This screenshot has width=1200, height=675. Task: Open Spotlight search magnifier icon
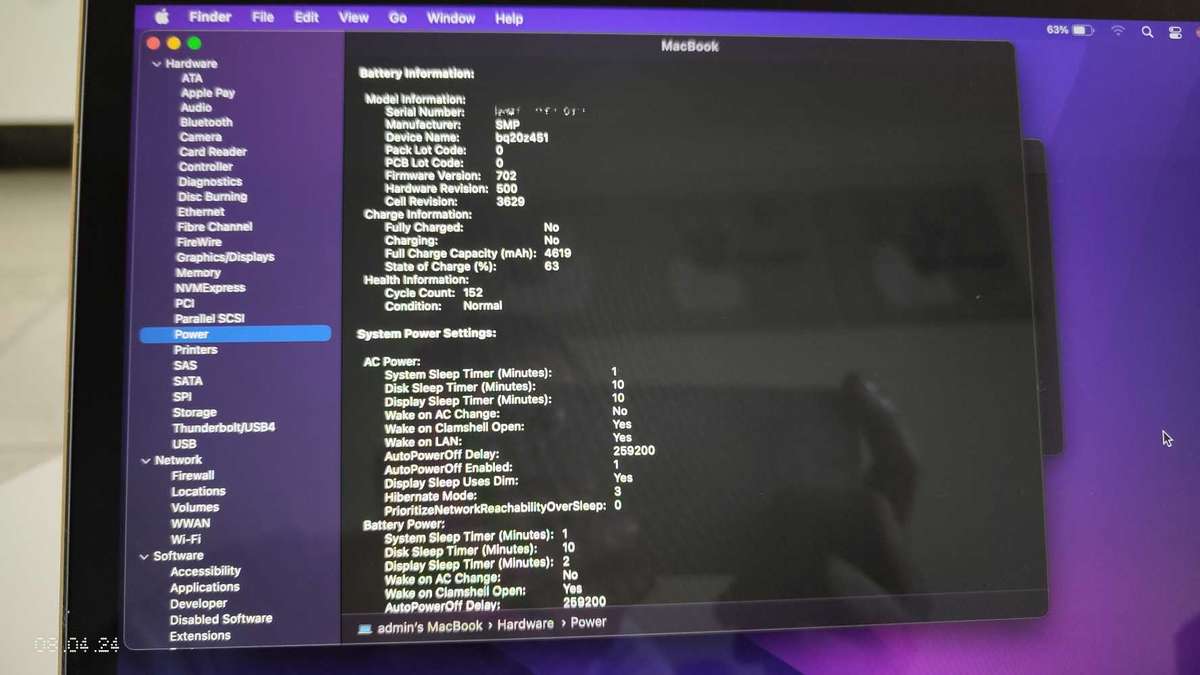tap(1147, 32)
